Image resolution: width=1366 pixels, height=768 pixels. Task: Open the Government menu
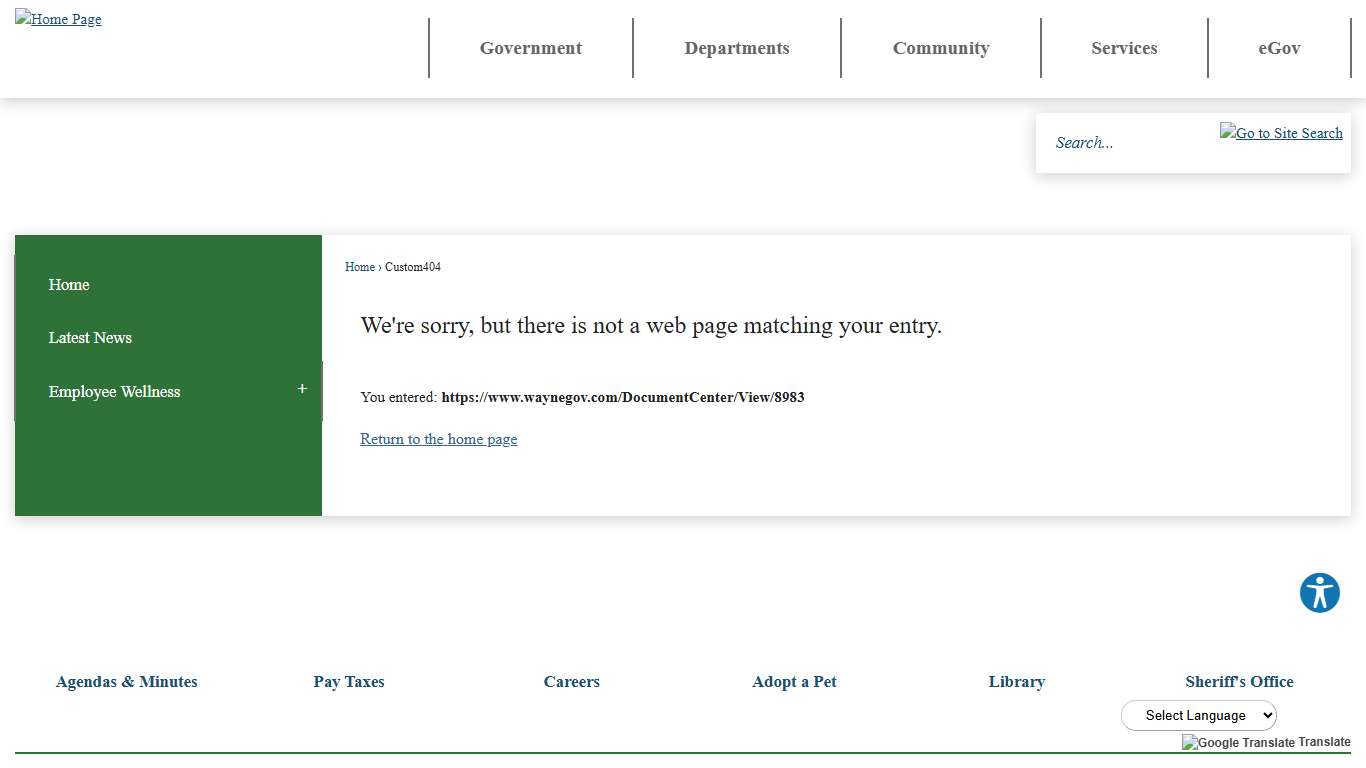530,48
